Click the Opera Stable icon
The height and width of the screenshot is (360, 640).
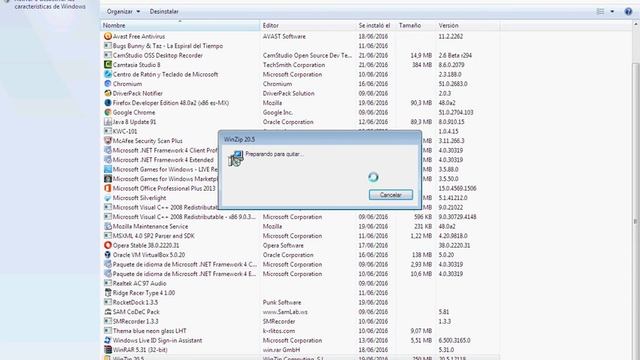tap(108, 245)
